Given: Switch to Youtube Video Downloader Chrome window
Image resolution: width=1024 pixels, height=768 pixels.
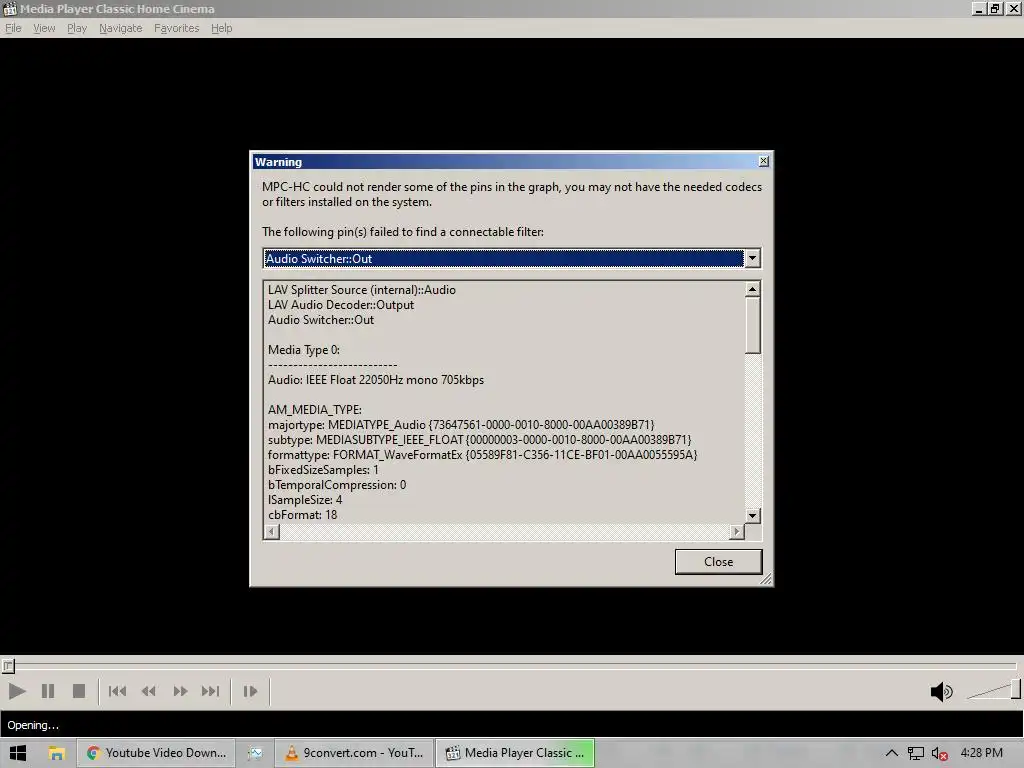Looking at the screenshot, I should 155,753.
